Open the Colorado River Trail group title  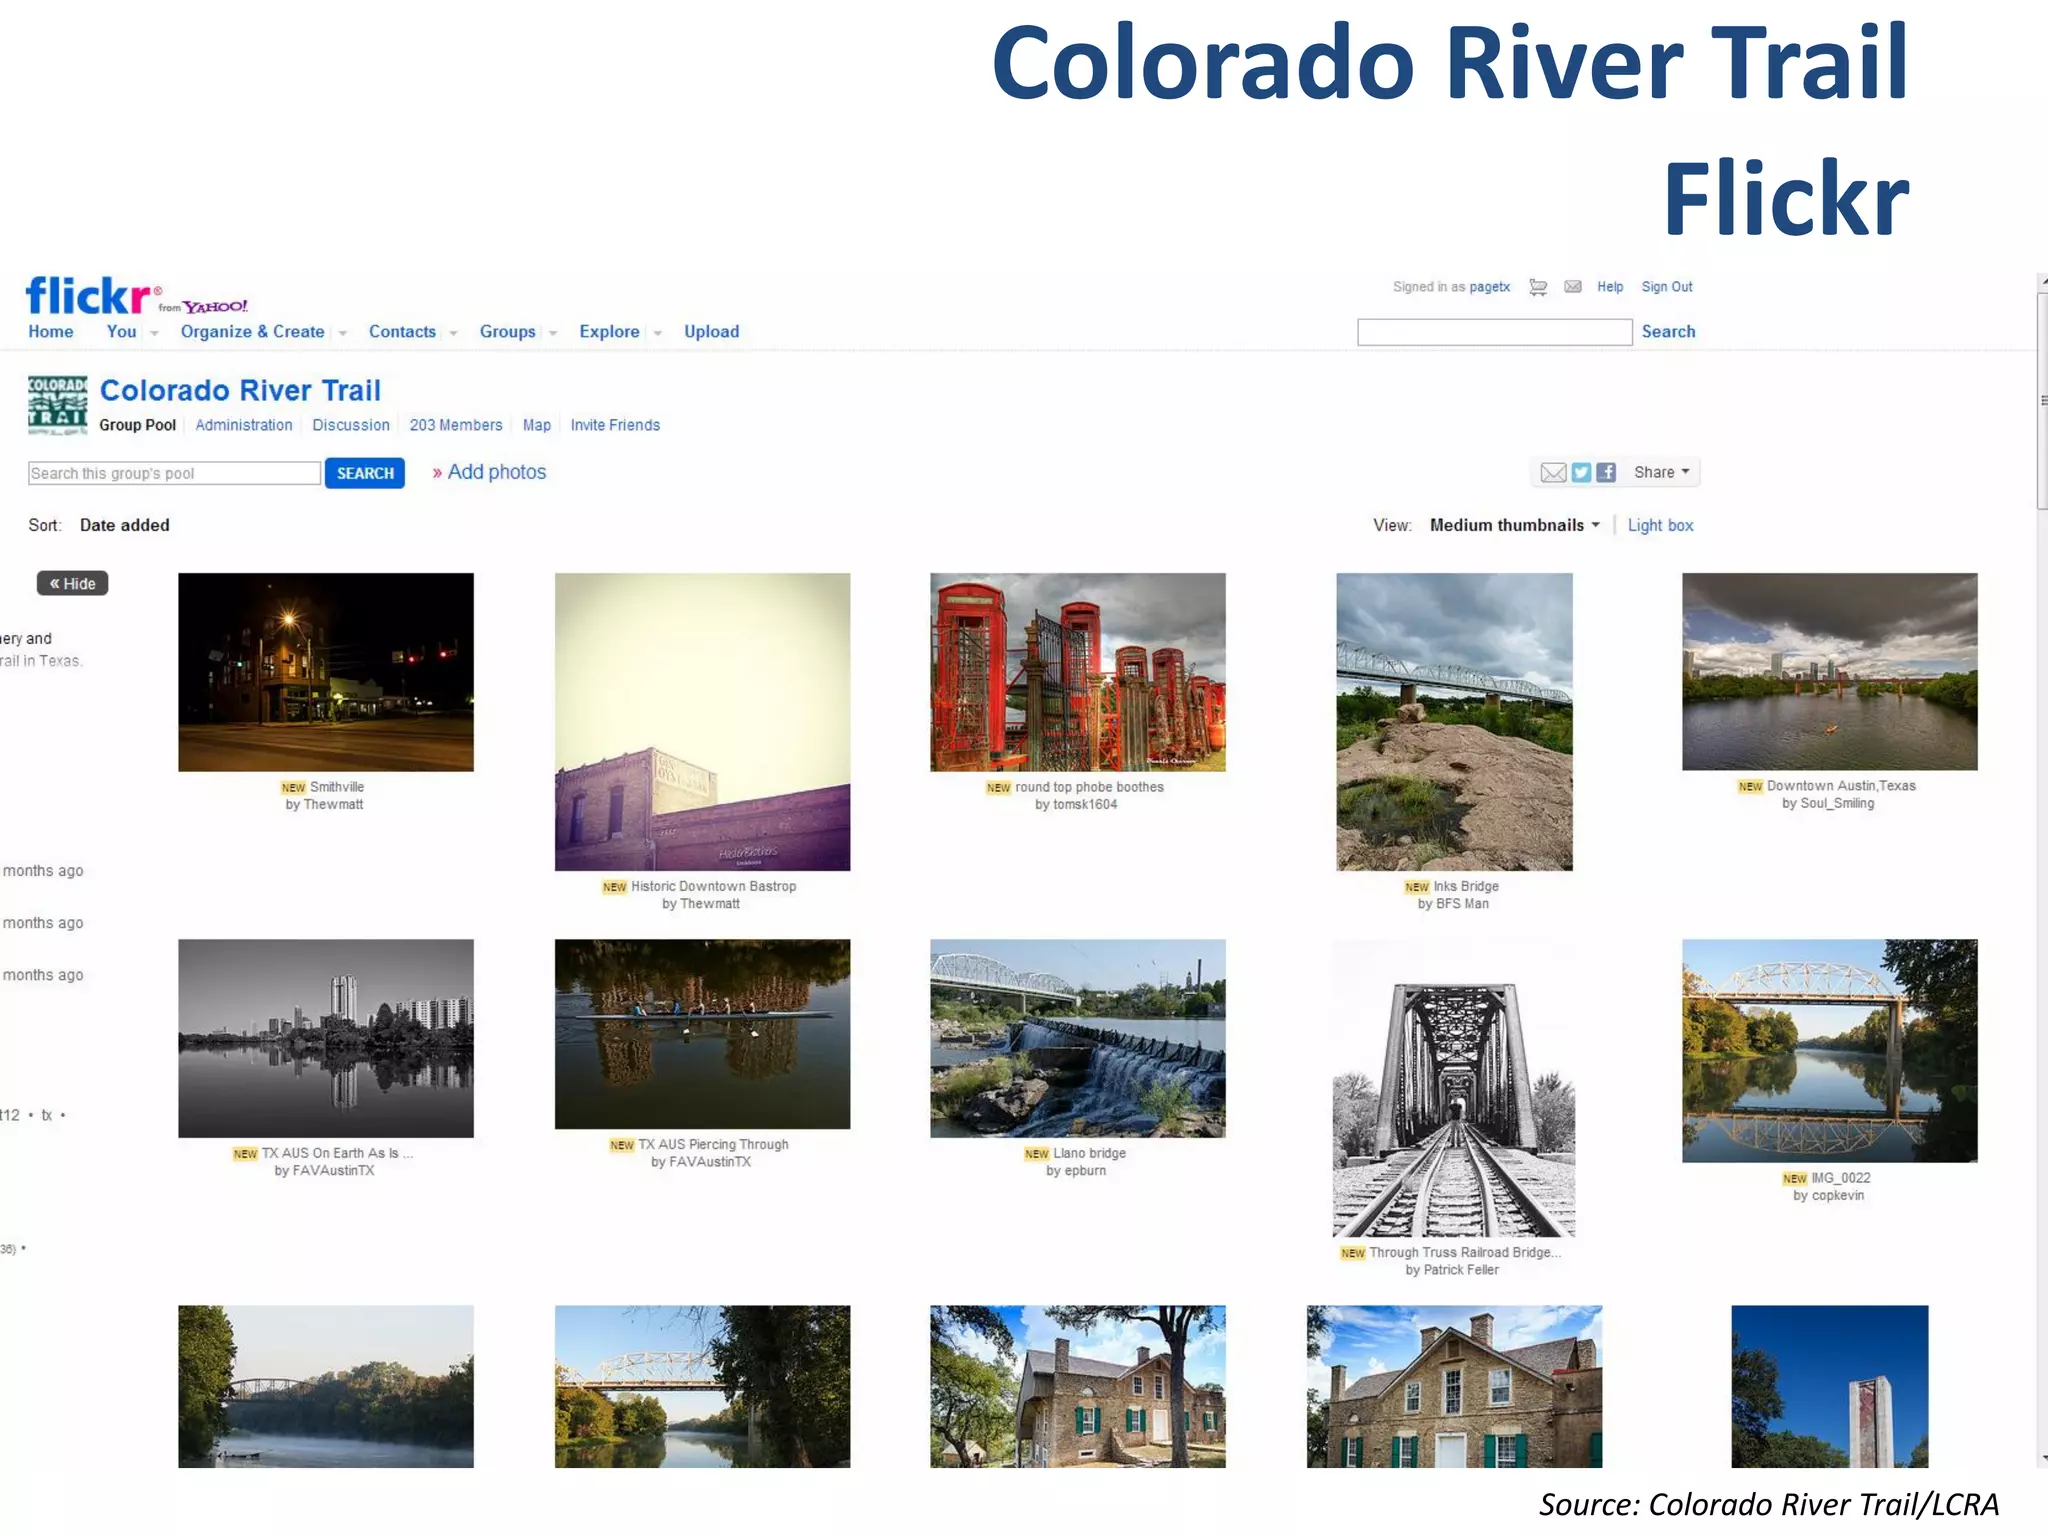pos(240,390)
